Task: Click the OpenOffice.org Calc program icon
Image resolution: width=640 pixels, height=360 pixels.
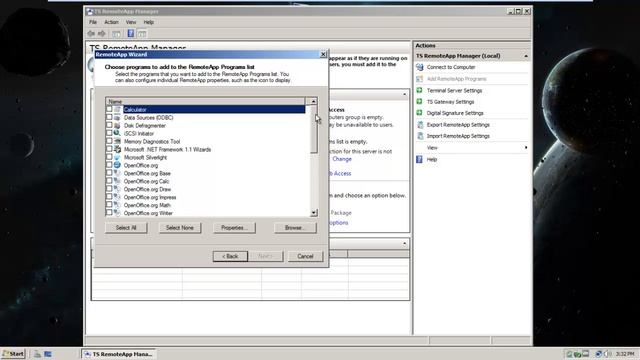Action: tap(117, 181)
